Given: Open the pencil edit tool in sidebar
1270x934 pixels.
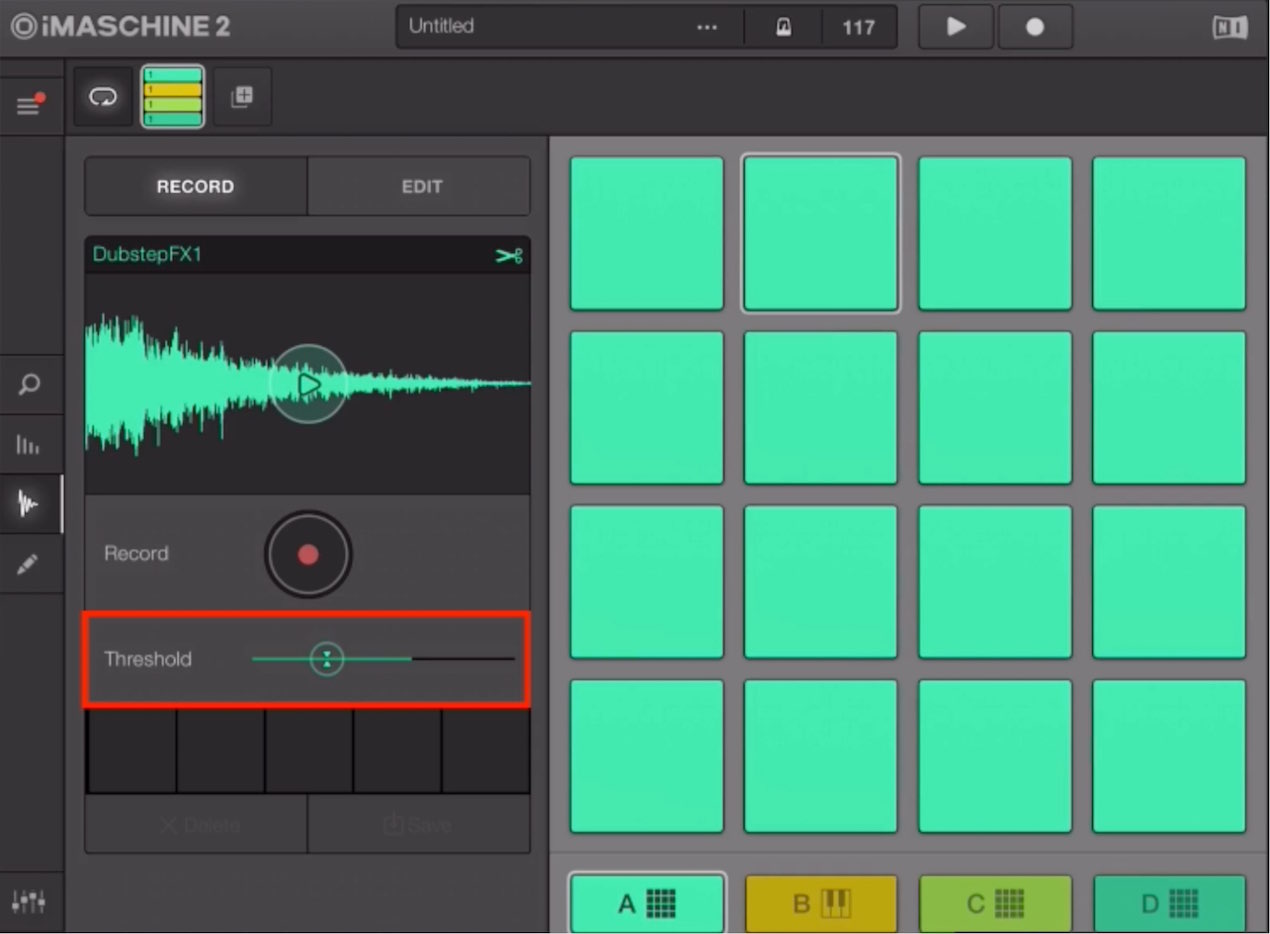Looking at the screenshot, I should click(x=29, y=564).
